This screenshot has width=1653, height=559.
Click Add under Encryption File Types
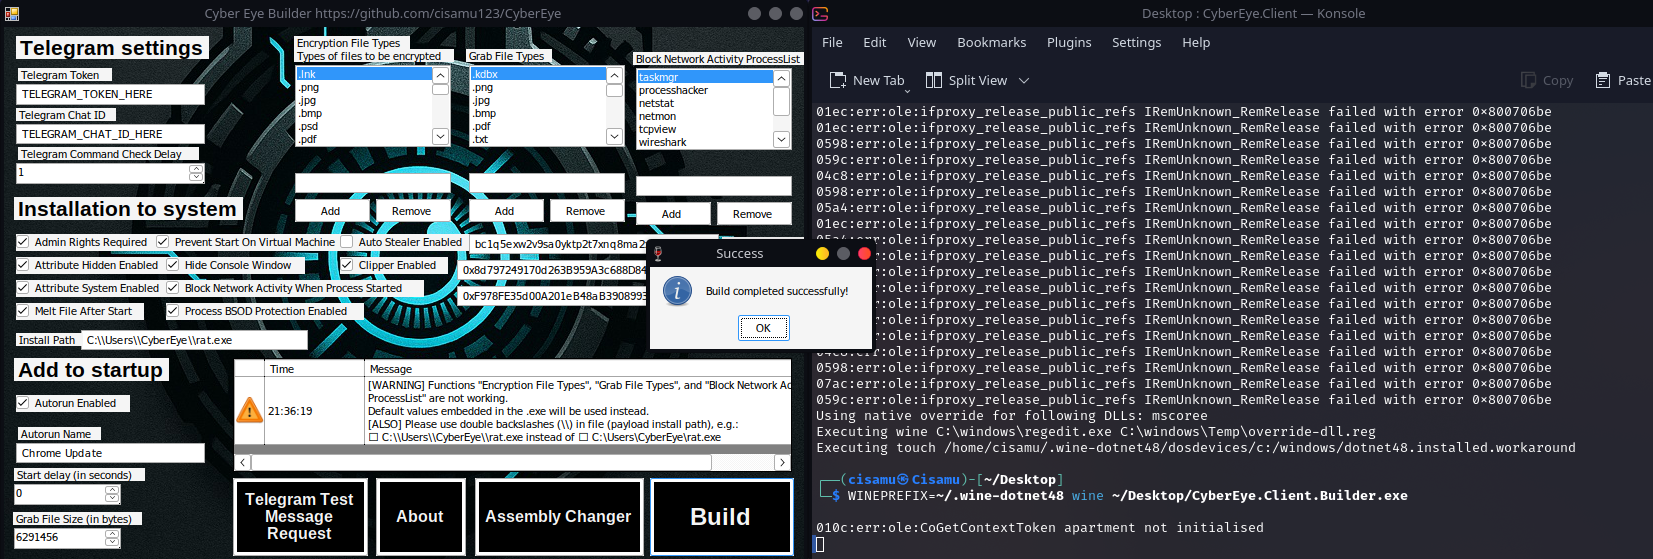pos(331,211)
